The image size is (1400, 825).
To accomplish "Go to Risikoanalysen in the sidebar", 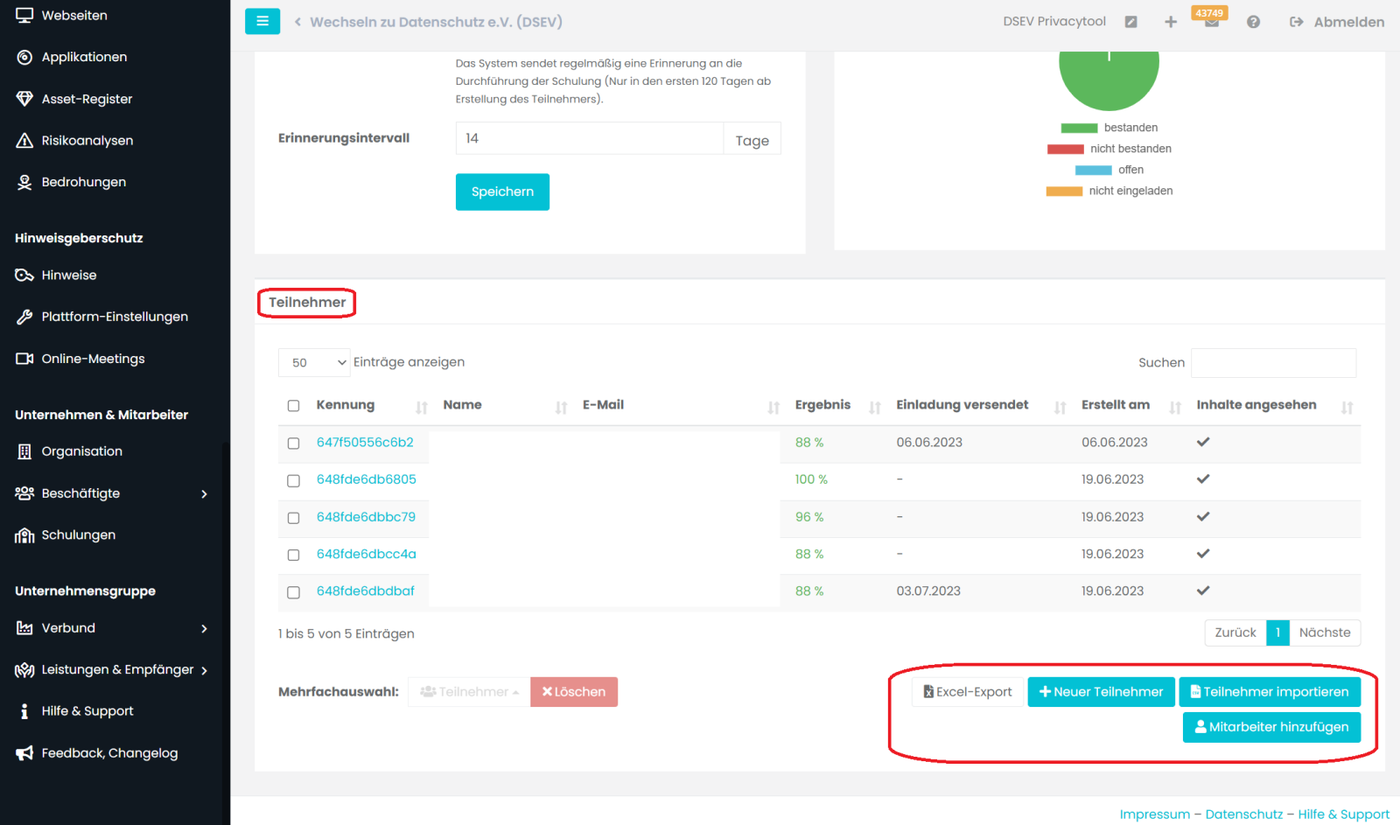I will tap(87, 141).
